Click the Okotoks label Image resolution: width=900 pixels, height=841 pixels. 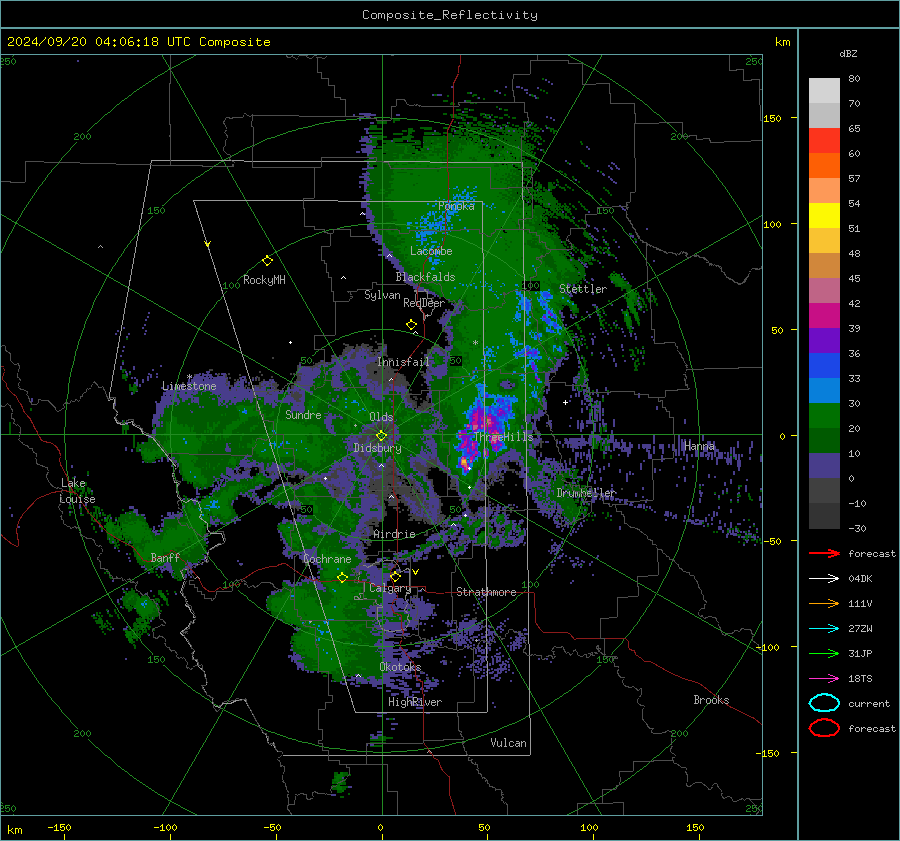click(x=400, y=667)
